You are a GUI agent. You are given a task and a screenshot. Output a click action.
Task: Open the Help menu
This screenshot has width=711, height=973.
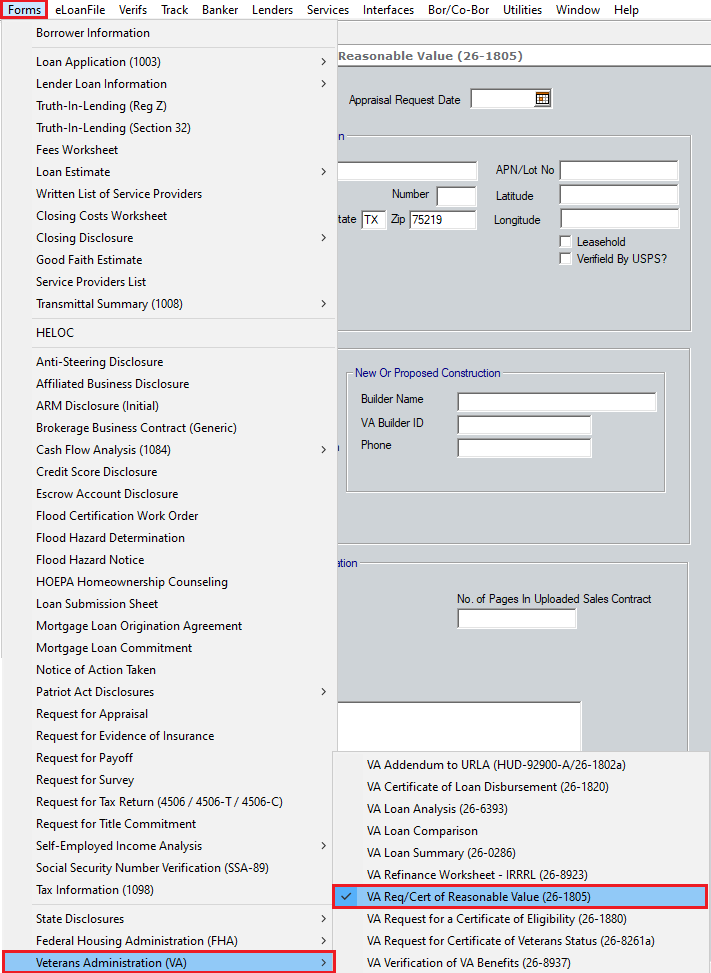[x=626, y=10]
